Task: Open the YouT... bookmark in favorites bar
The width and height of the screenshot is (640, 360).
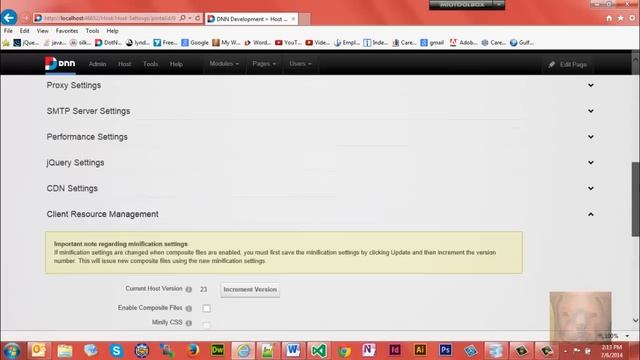Action: tap(288, 42)
